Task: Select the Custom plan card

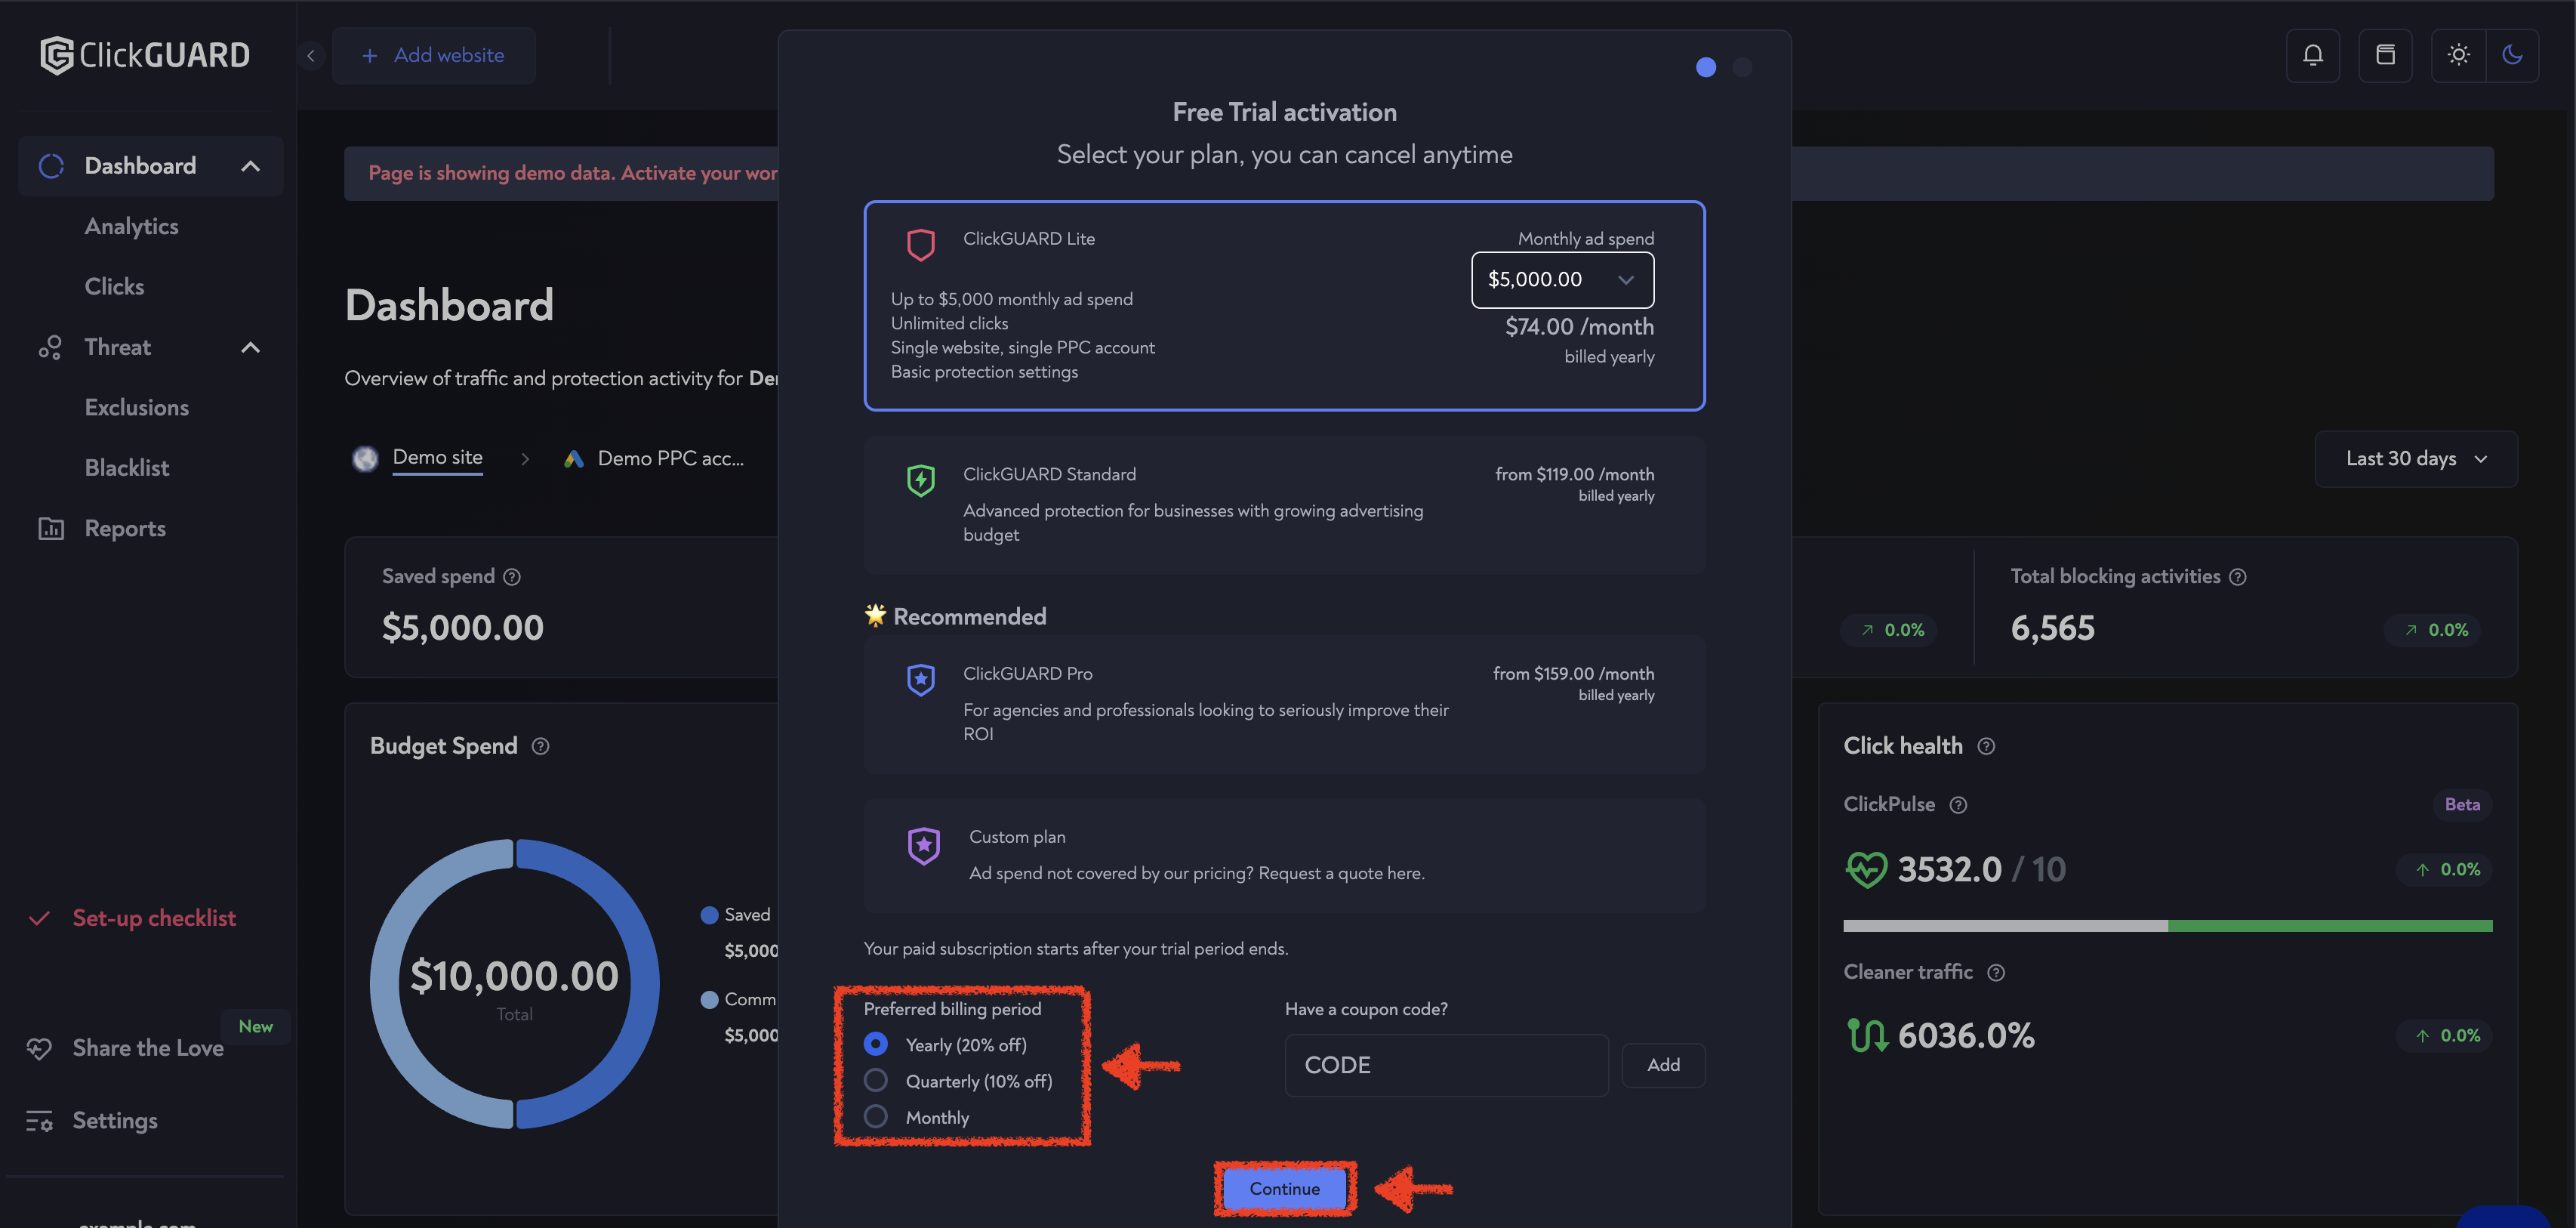Action: tap(1284, 855)
